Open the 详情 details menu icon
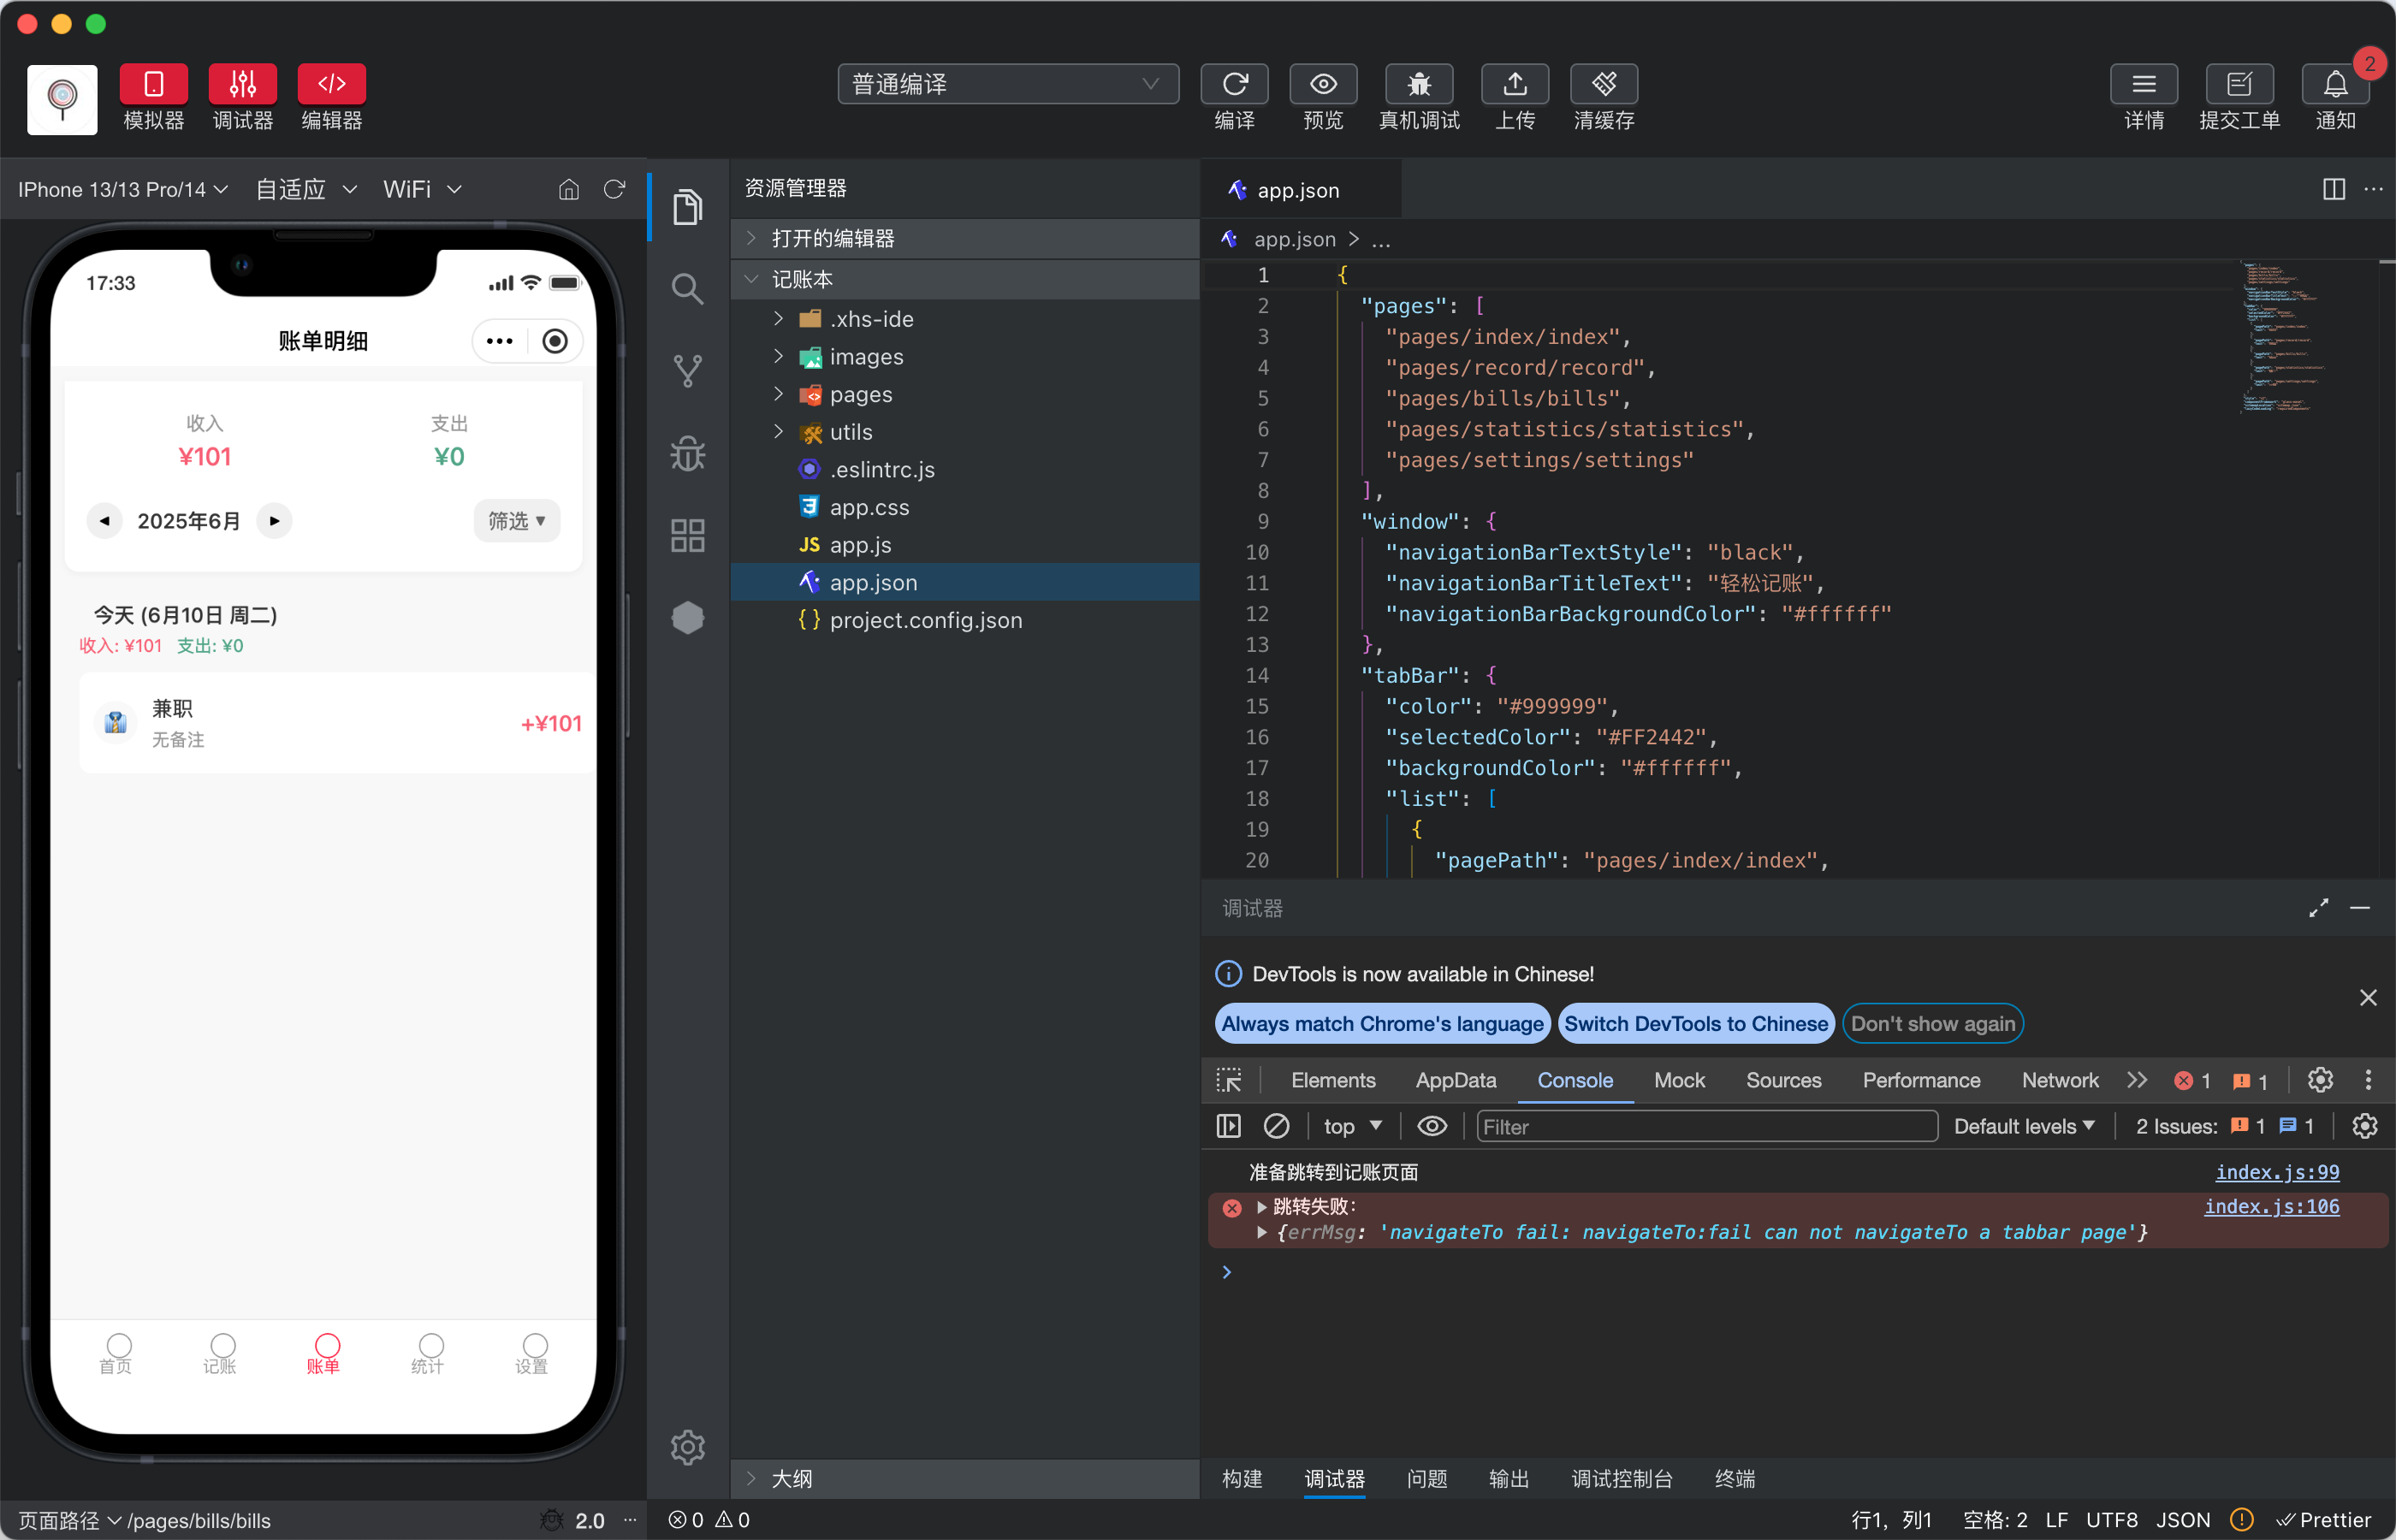This screenshot has width=2396, height=1540. 2144,84
